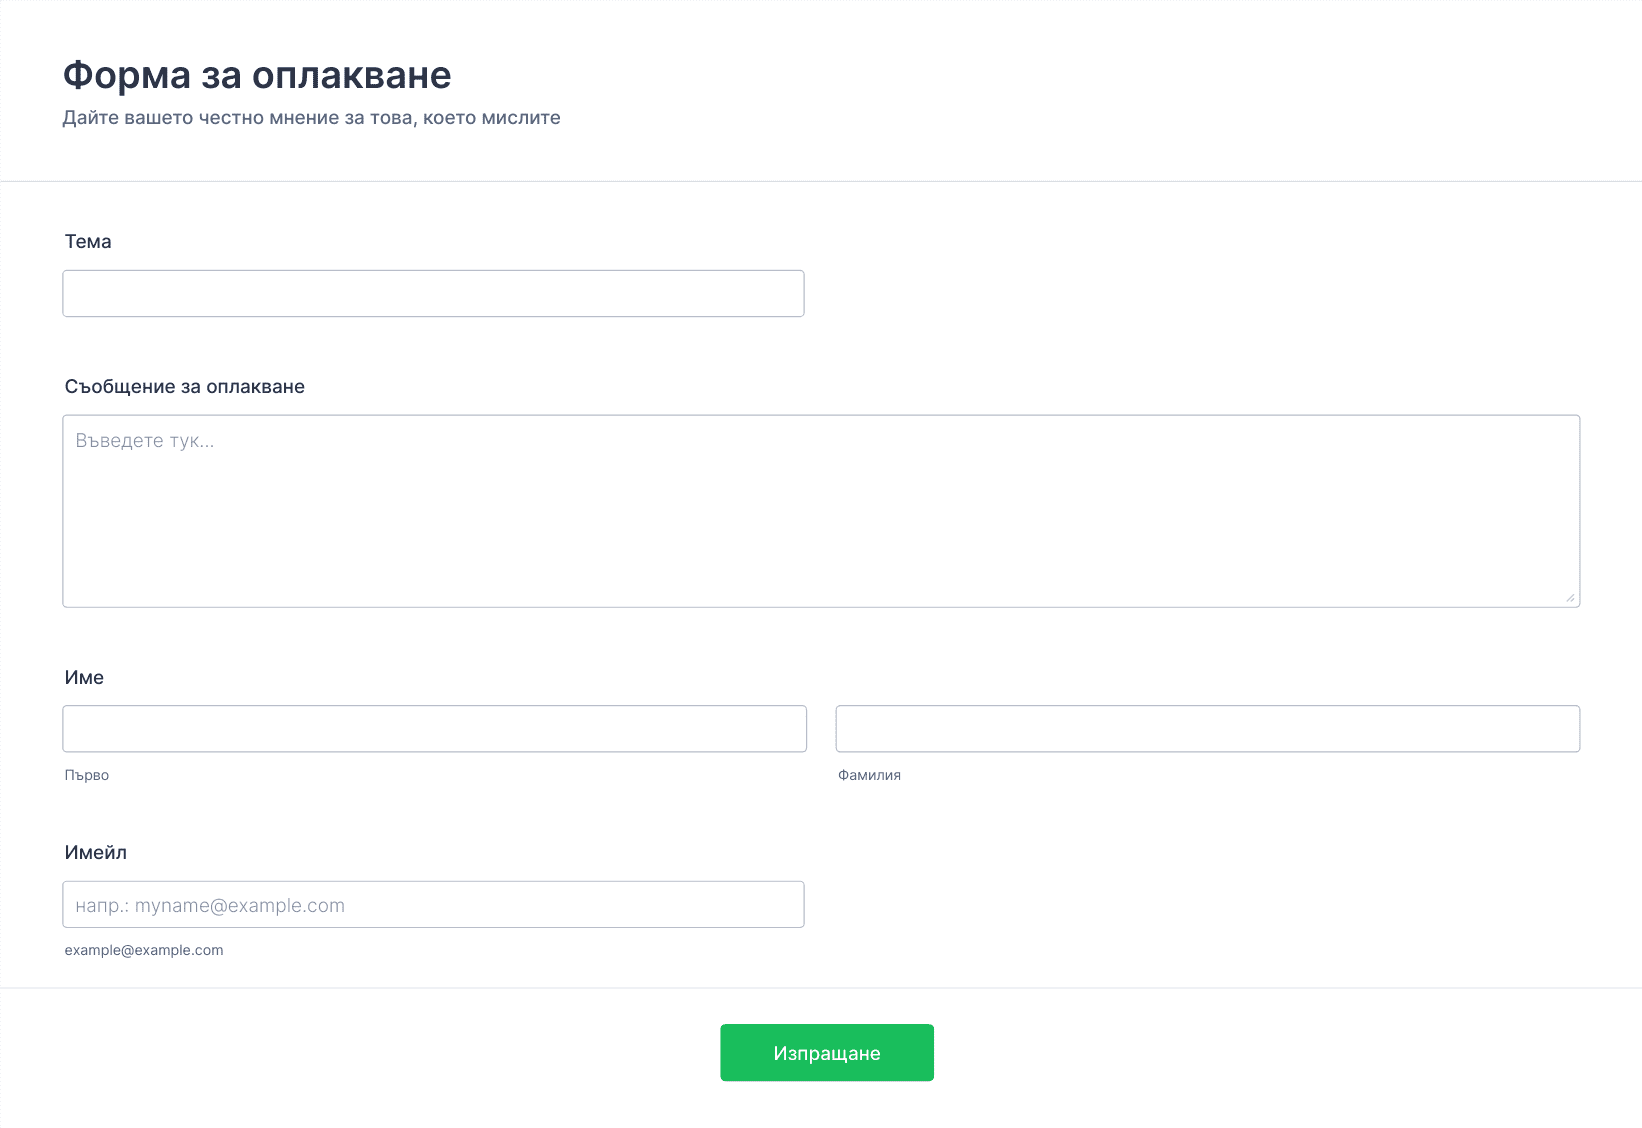Viewport: 1642px width, 1128px height.
Task: Click the example@example.com hint text
Action: point(144,950)
